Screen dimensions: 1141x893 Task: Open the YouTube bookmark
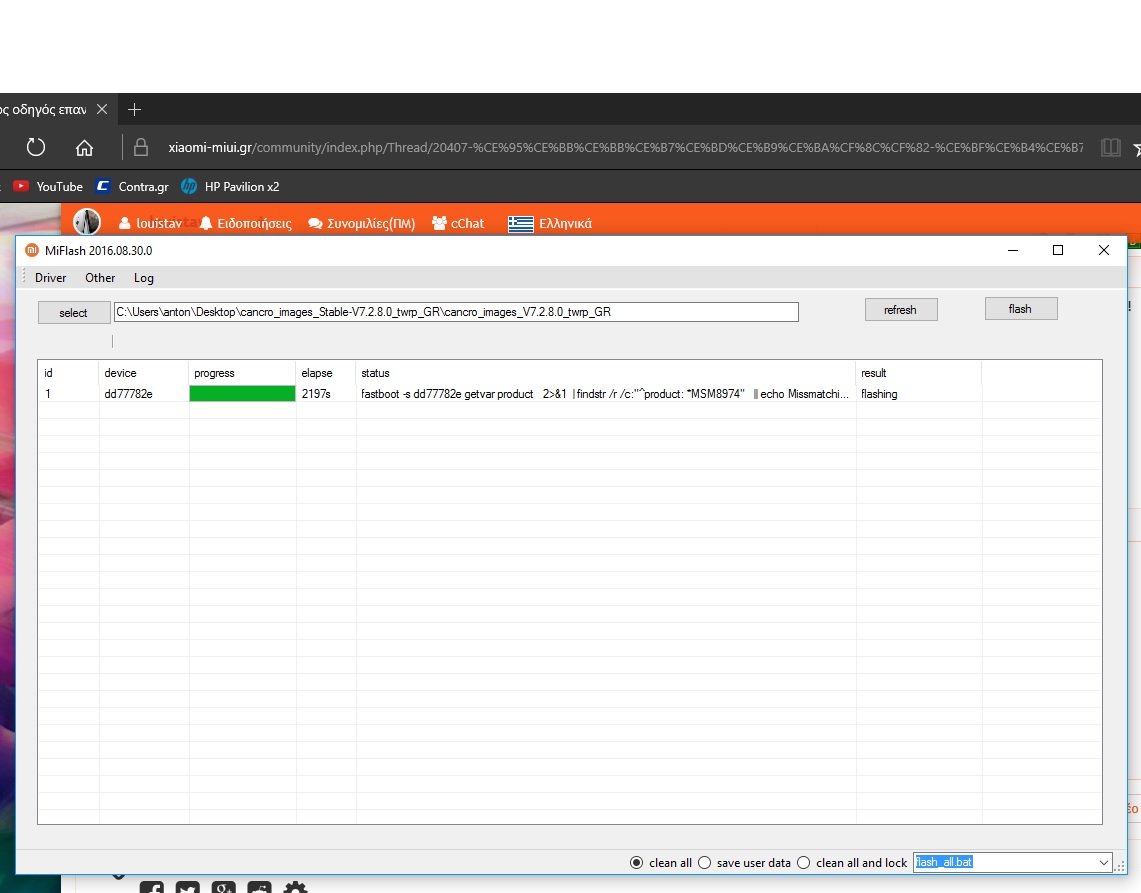pos(48,186)
